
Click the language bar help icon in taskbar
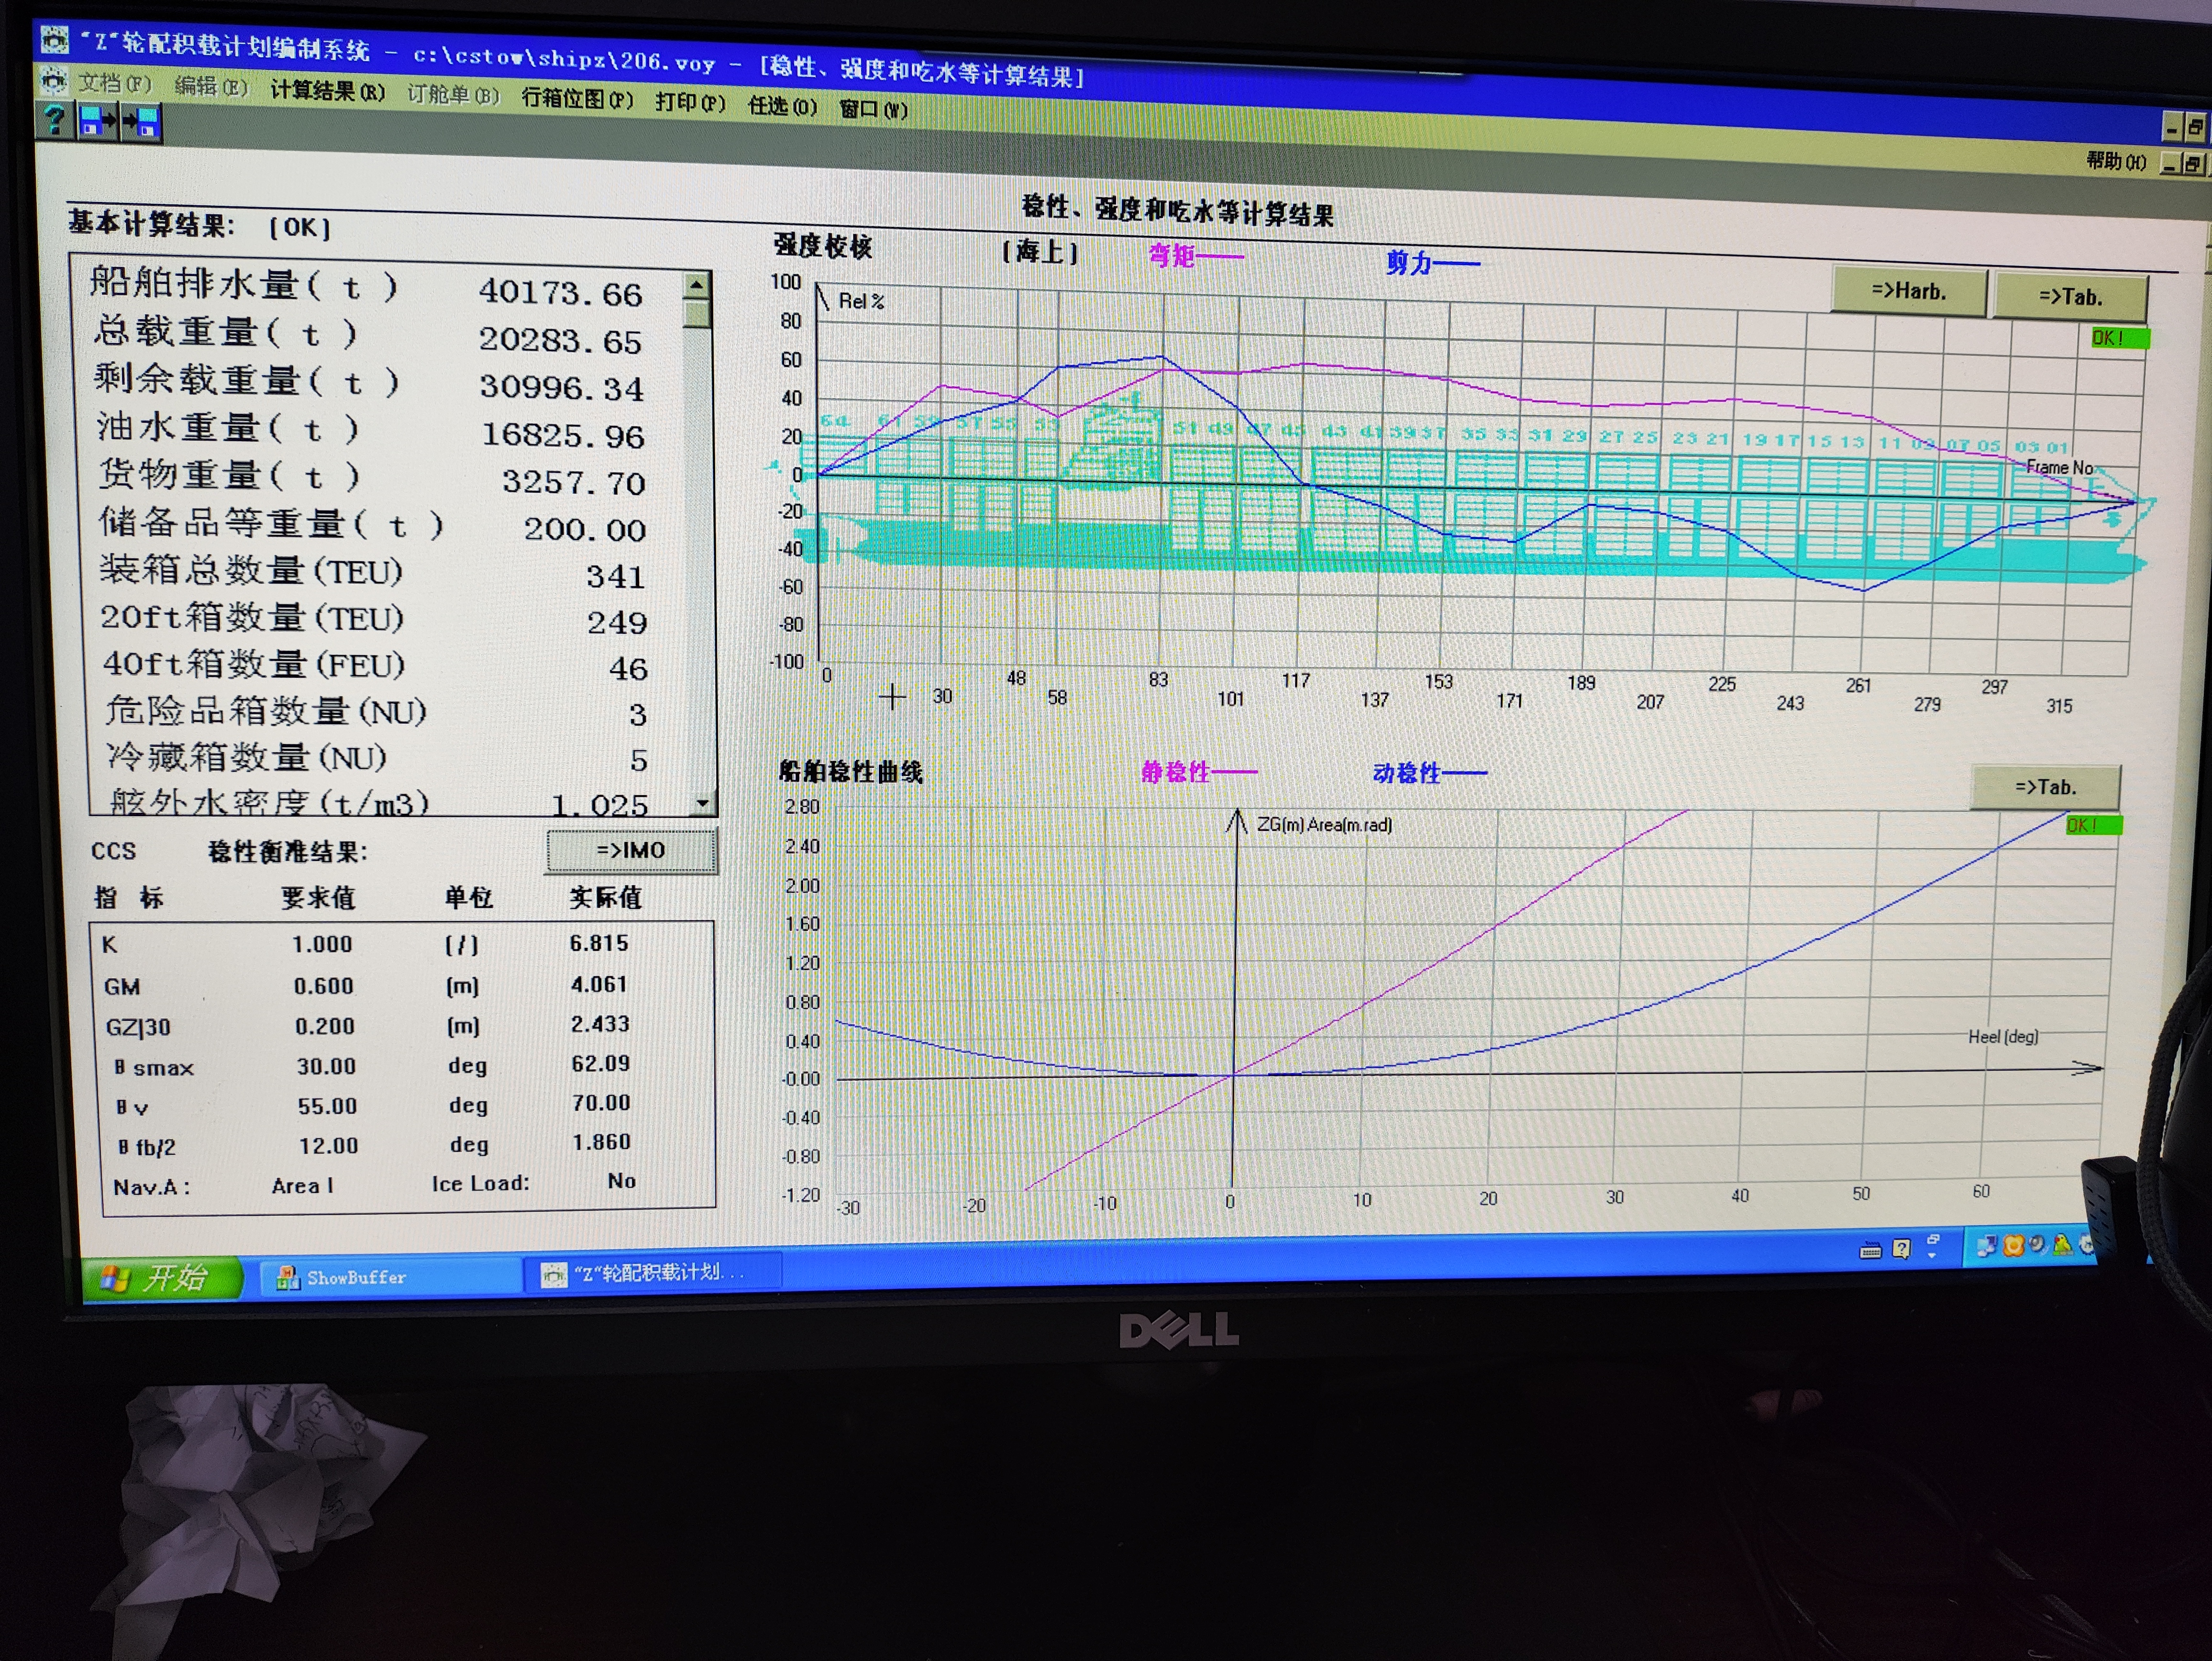pyautogui.click(x=1901, y=1248)
